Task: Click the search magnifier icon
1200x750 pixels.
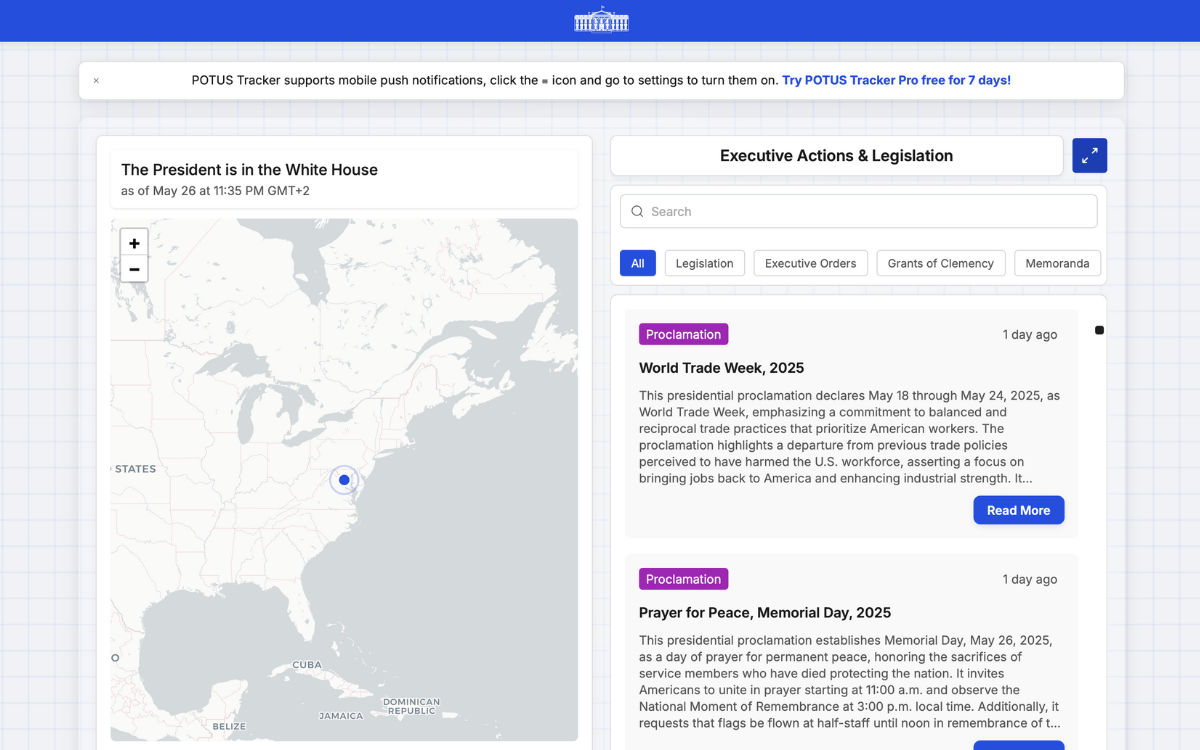Action: (x=637, y=211)
